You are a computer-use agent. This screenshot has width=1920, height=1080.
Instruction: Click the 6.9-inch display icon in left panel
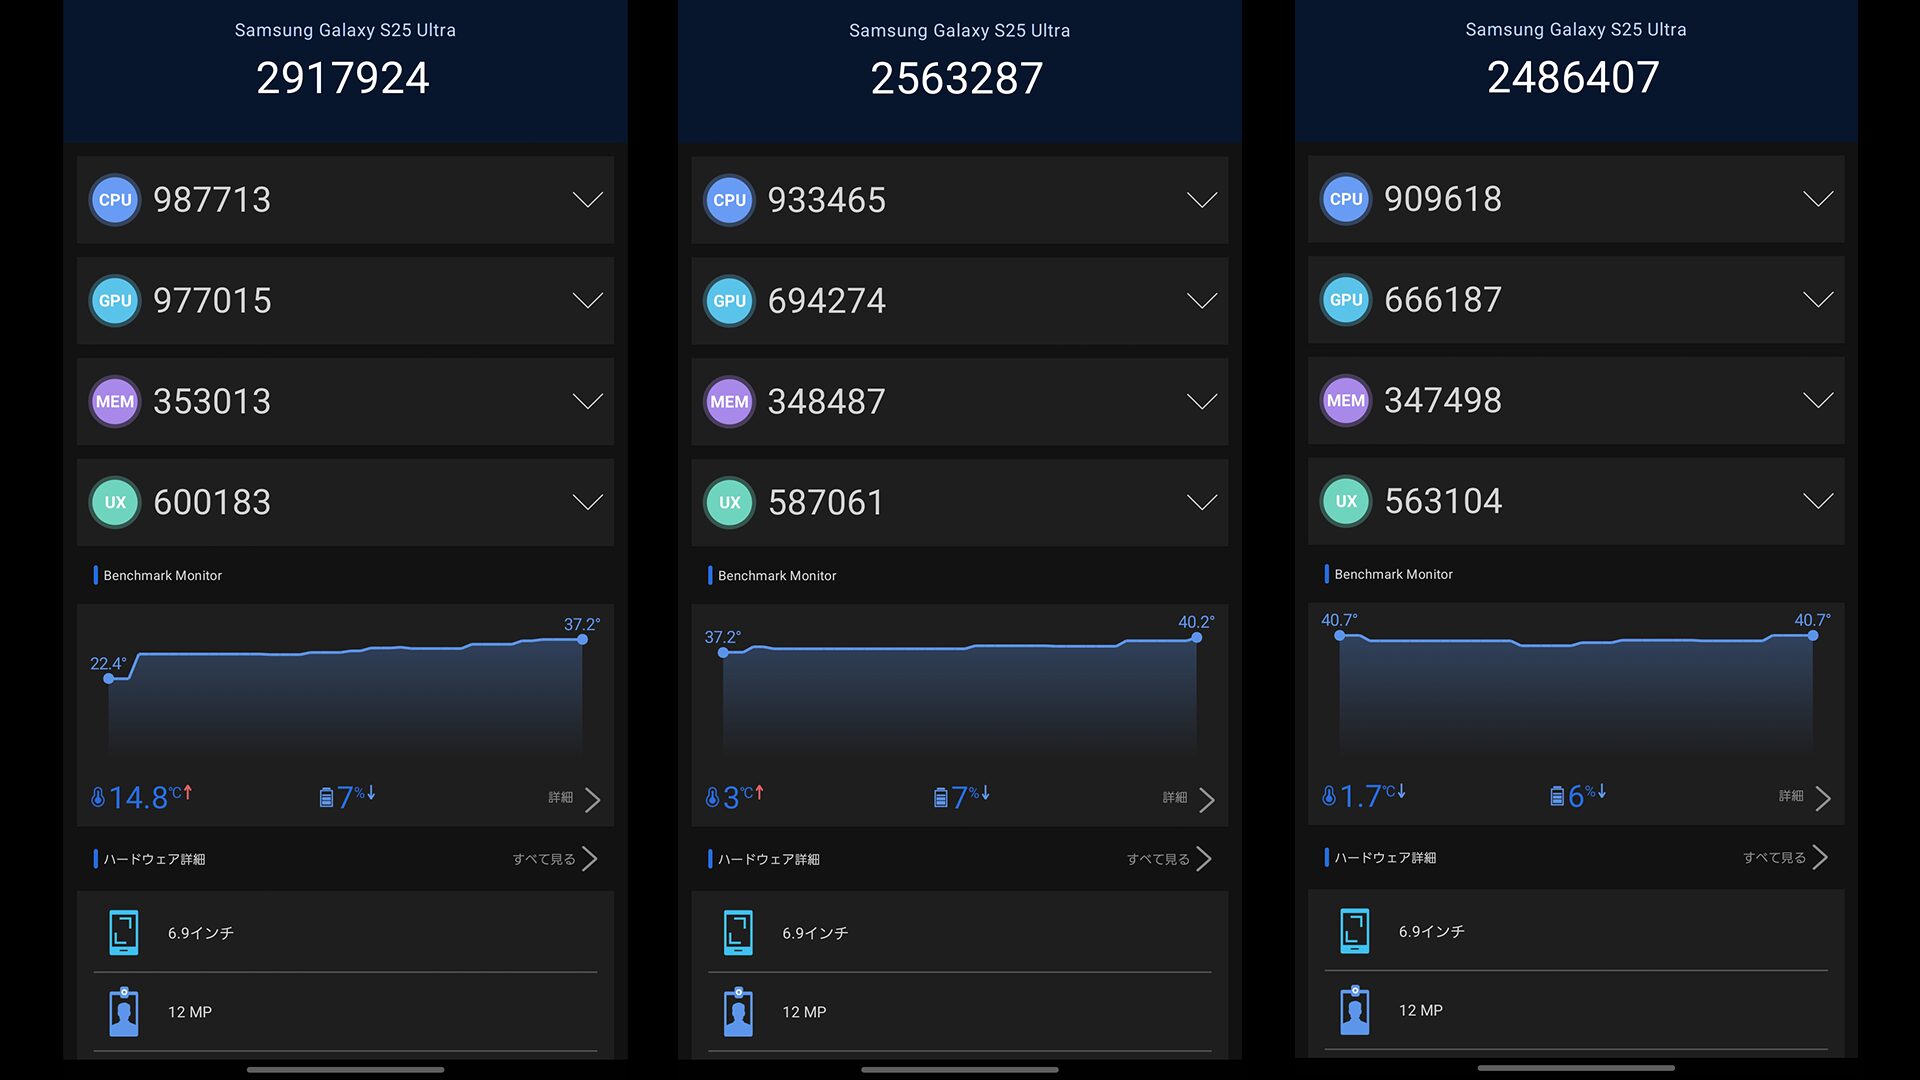[x=124, y=932]
